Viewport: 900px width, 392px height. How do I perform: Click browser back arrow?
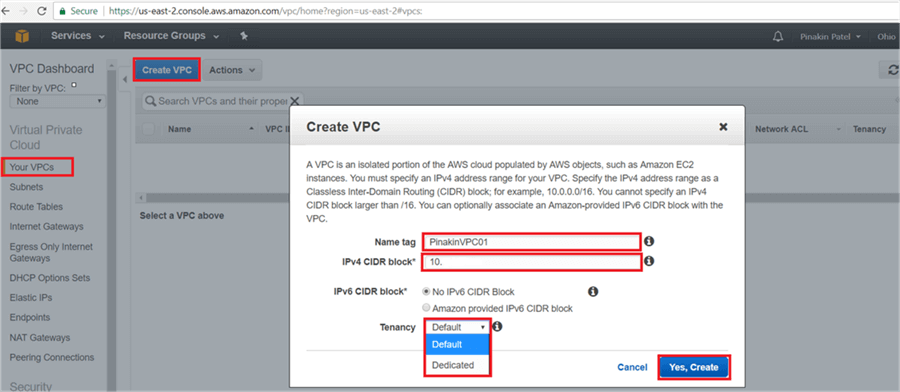[6, 11]
